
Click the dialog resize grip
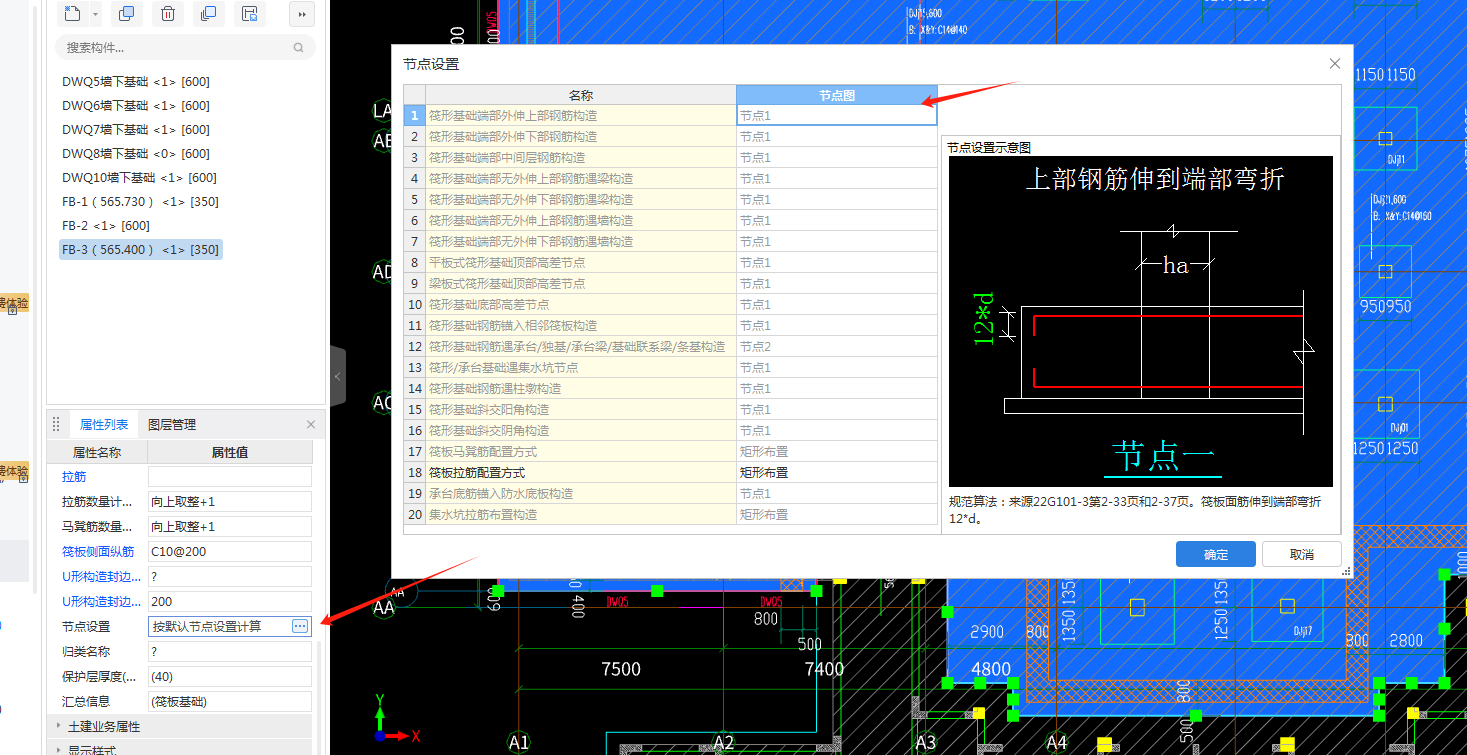coord(1346,572)
